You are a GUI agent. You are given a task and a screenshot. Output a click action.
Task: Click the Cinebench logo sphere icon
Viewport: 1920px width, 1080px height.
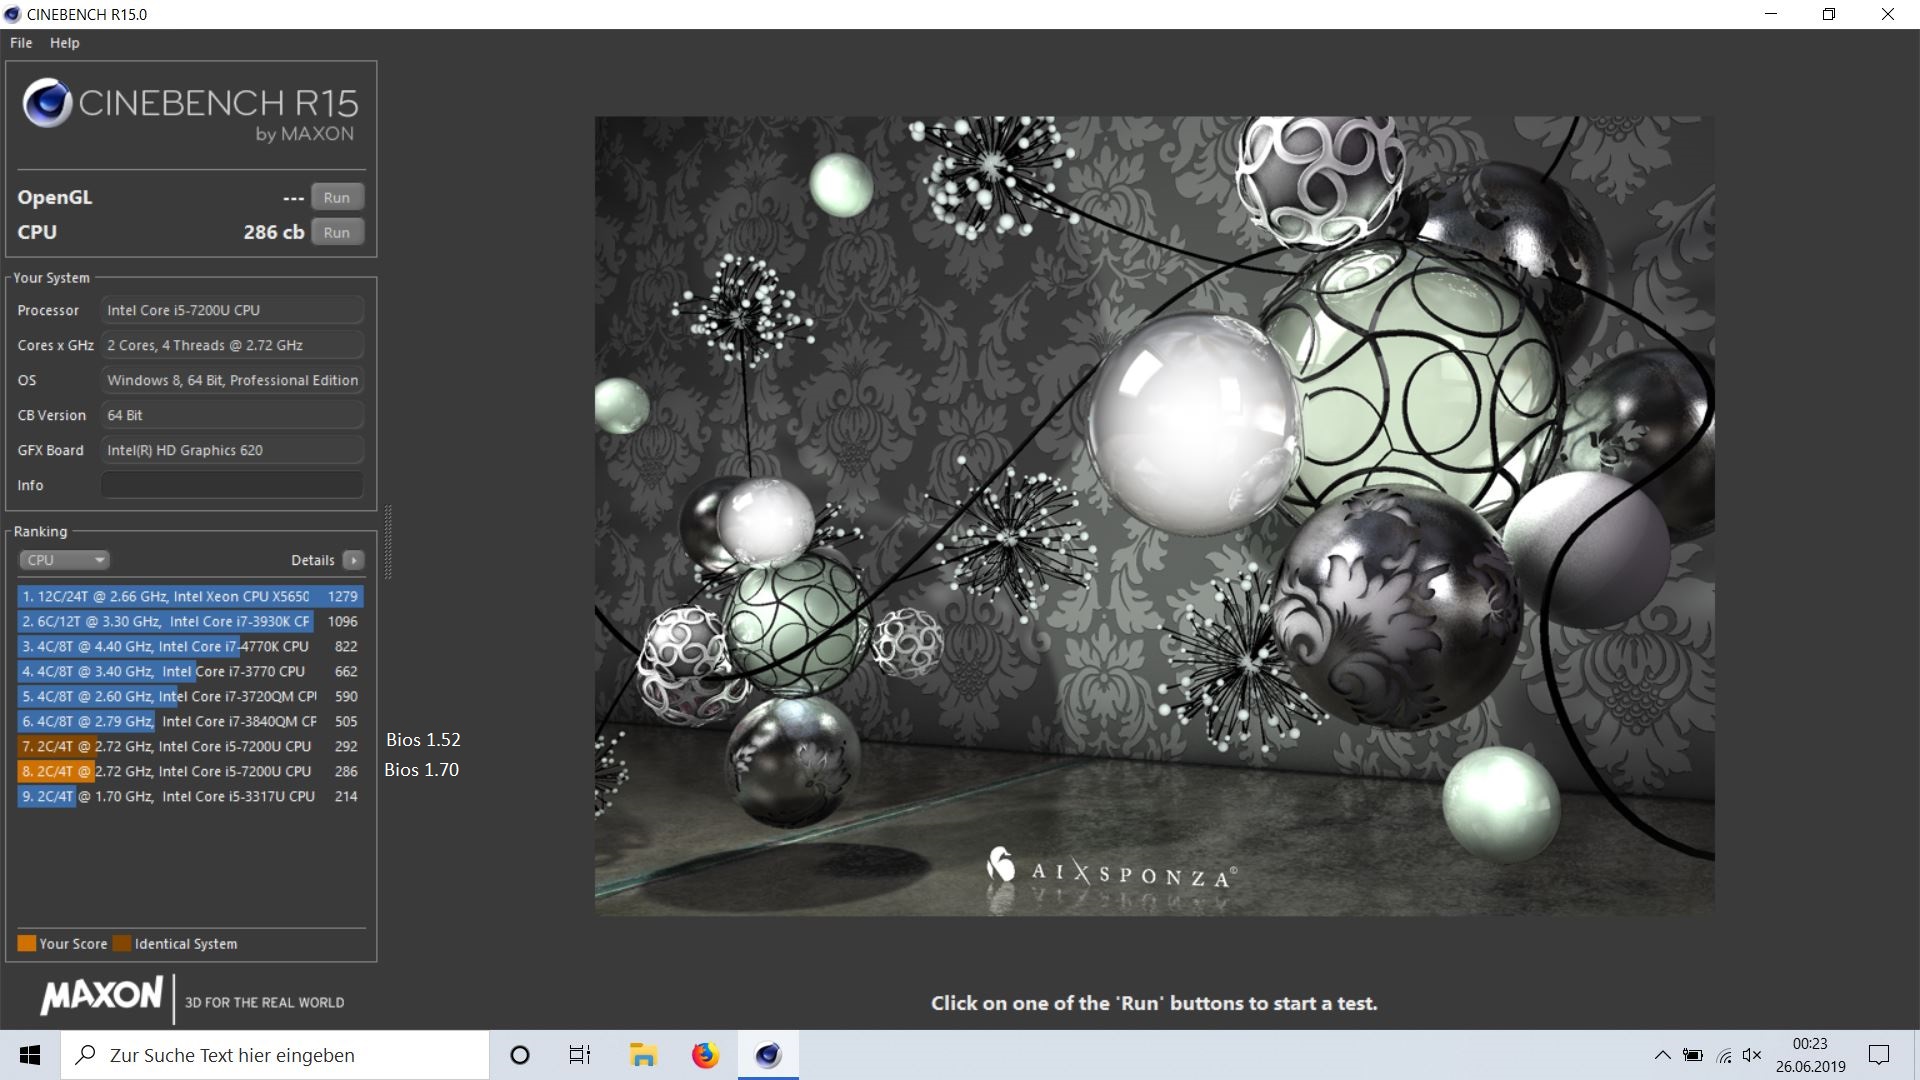[47, 103]
